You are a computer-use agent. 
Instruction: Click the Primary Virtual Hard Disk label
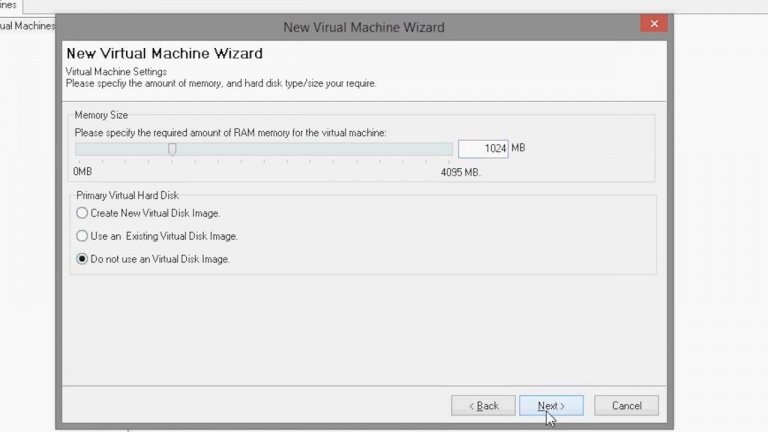point(127,195)
